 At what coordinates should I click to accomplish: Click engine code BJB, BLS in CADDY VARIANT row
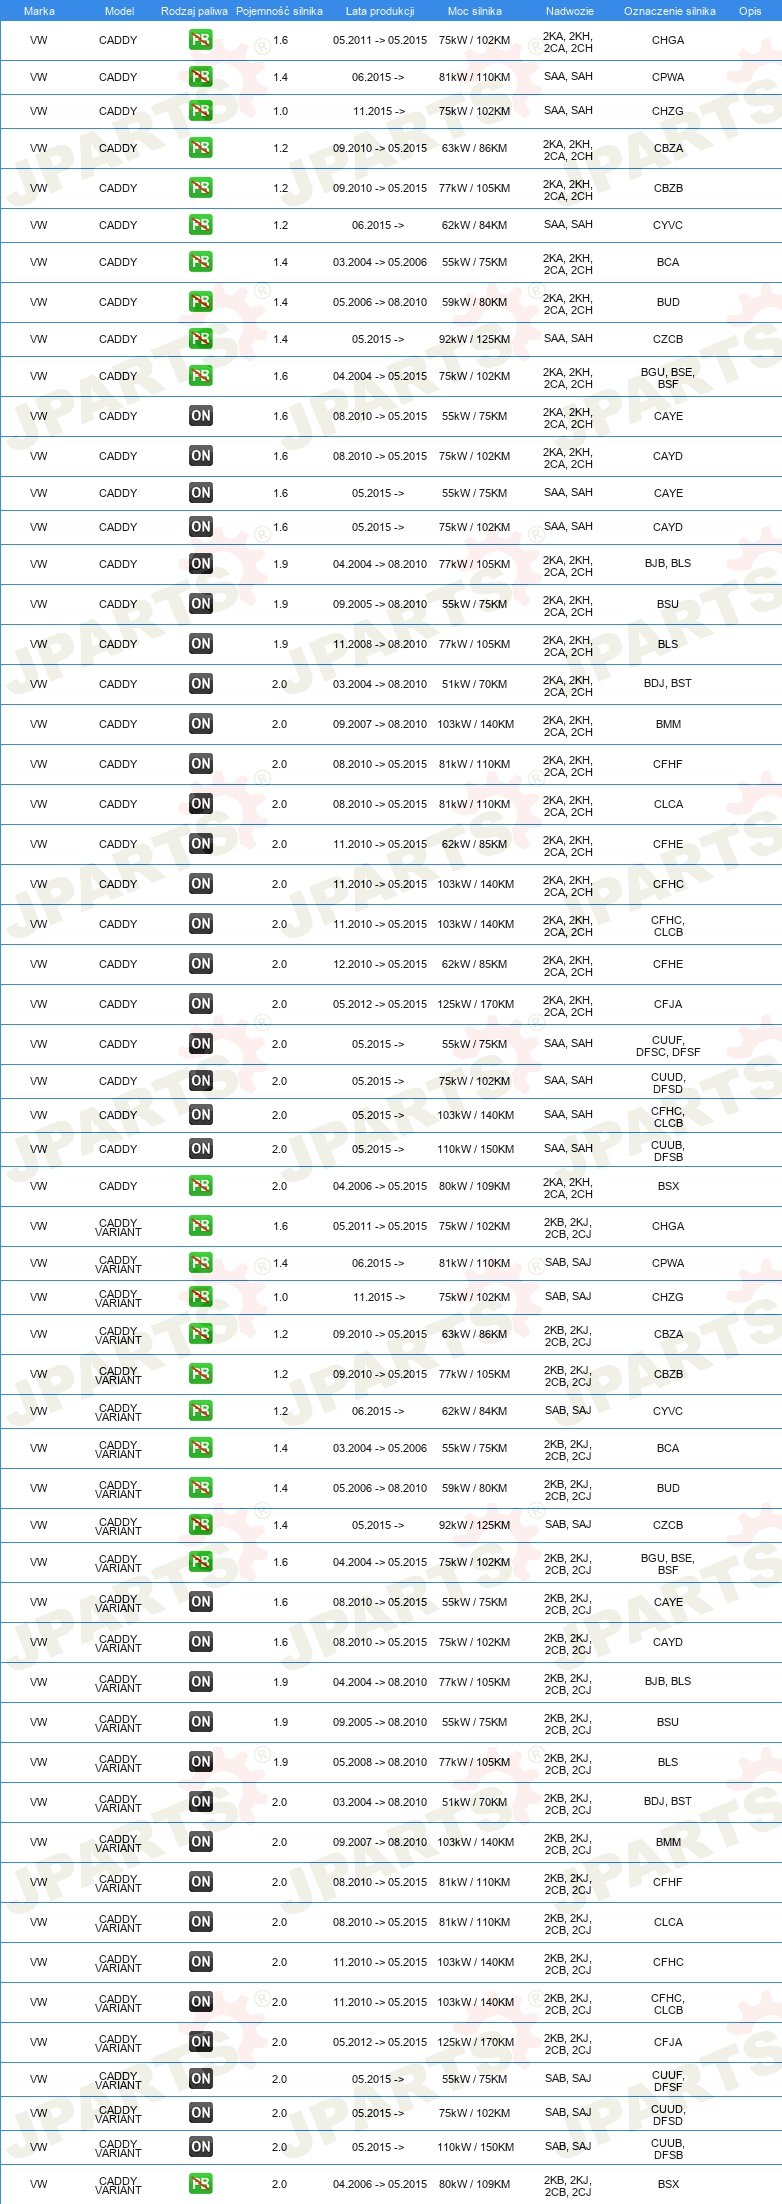tap(668, 1681)
